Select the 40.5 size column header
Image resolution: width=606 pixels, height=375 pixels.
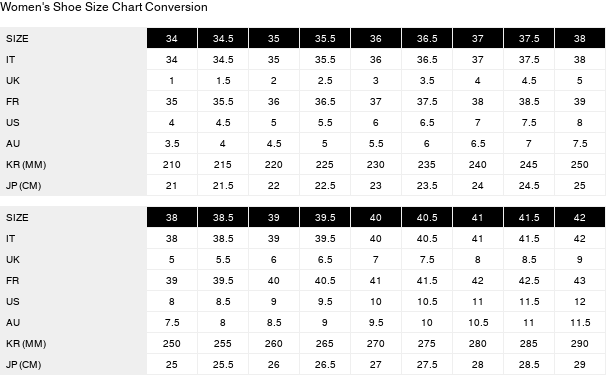tap(427, 217)
